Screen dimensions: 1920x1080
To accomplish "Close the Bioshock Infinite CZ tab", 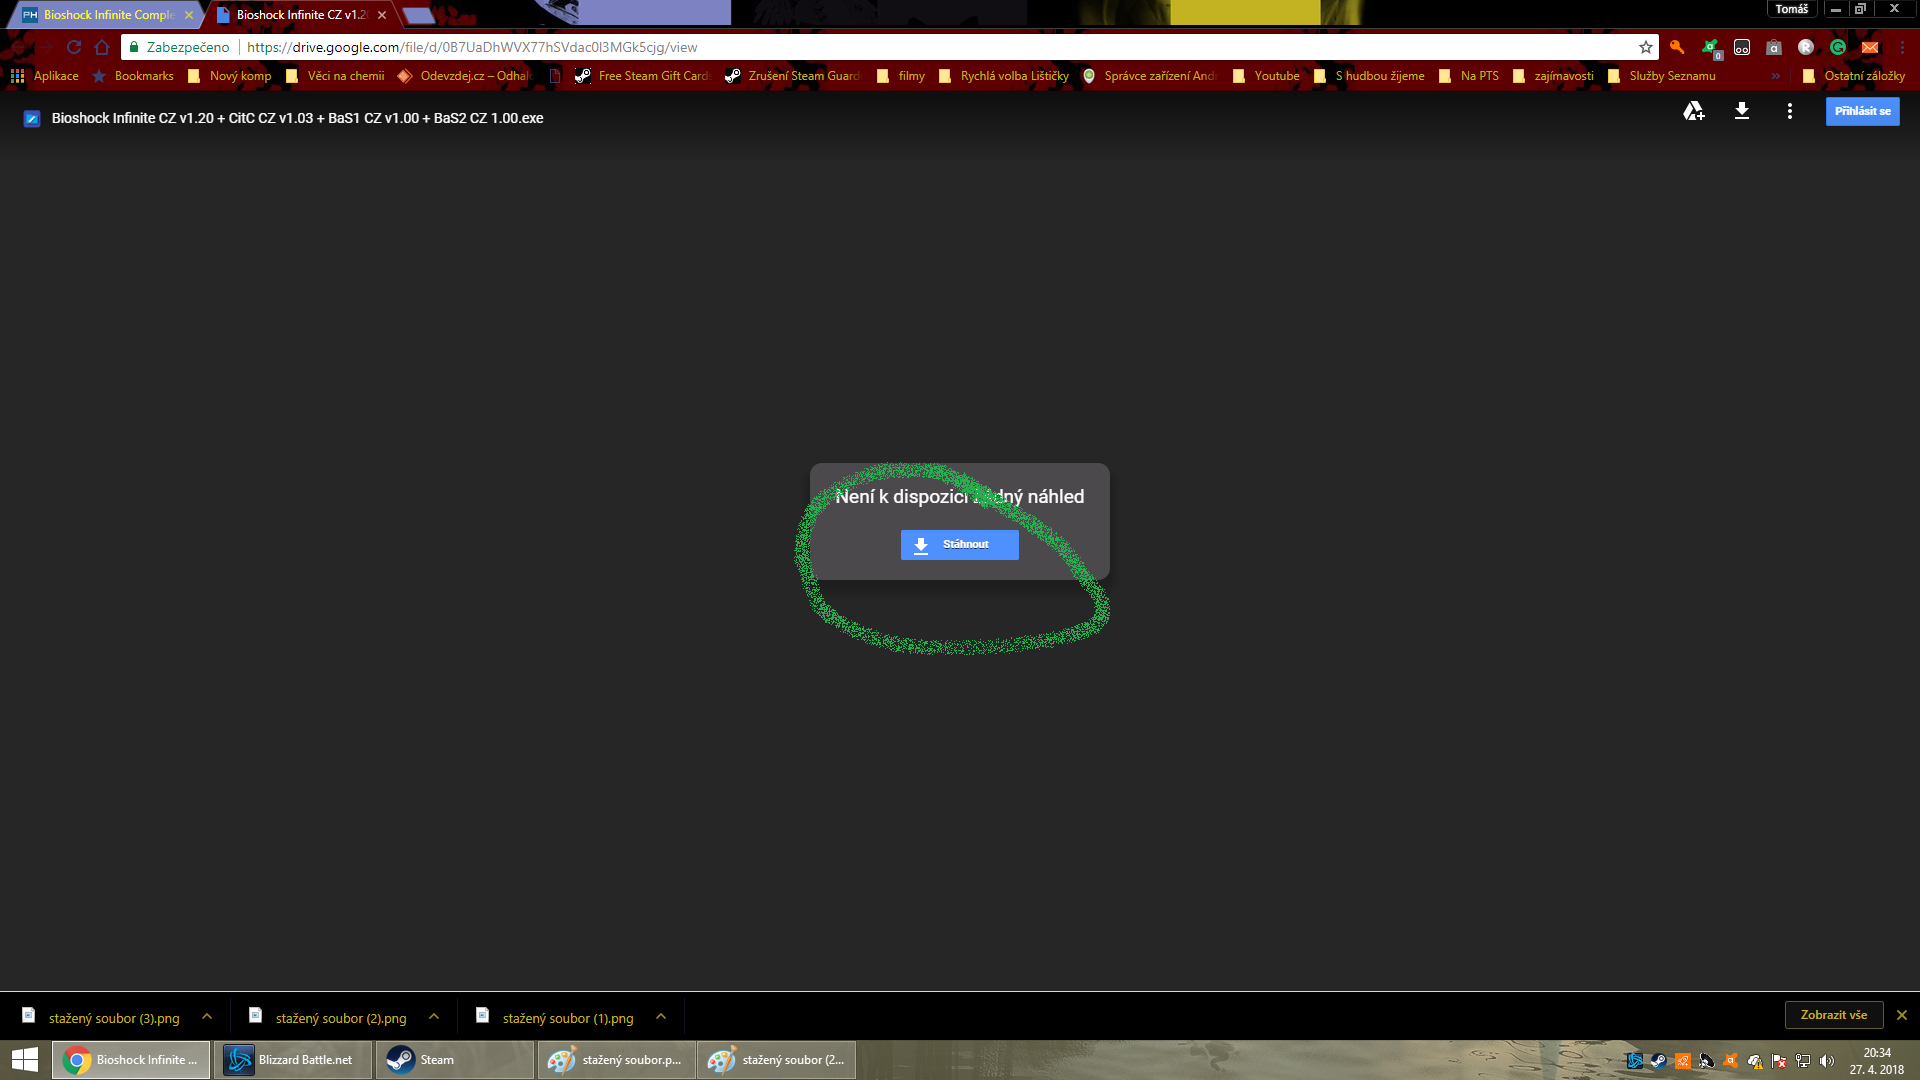I will click(x=382, y=15).
